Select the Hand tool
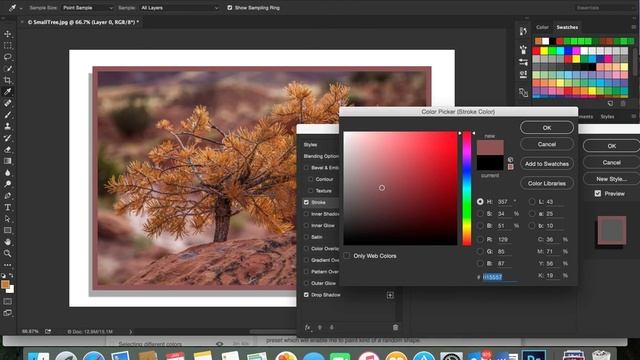640x360 pixels. [x=7, y=242]
